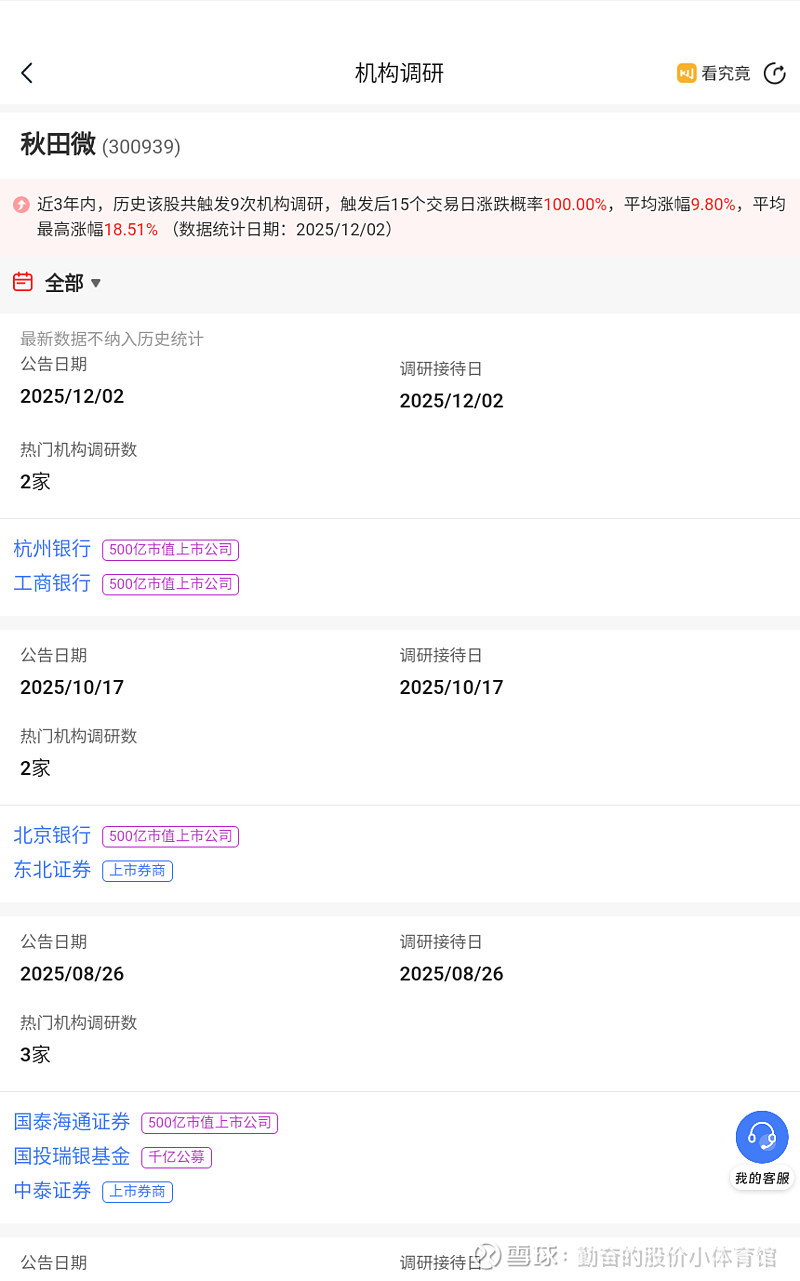Tap the red trend arrow statistics icon
Image resolution: width=800 pixels, height=1281 pixels.
coord(21,204)
